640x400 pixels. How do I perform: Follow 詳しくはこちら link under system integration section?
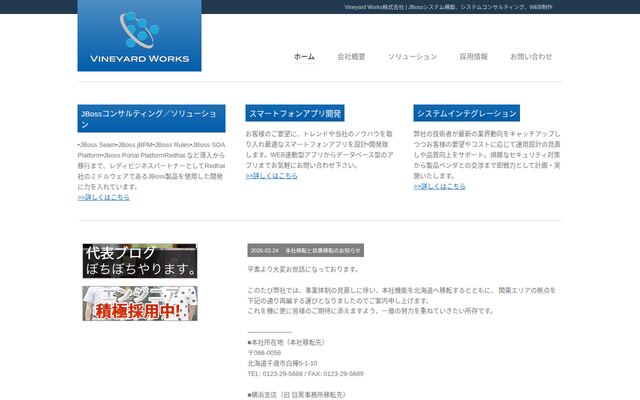click(x=439, y=187)
